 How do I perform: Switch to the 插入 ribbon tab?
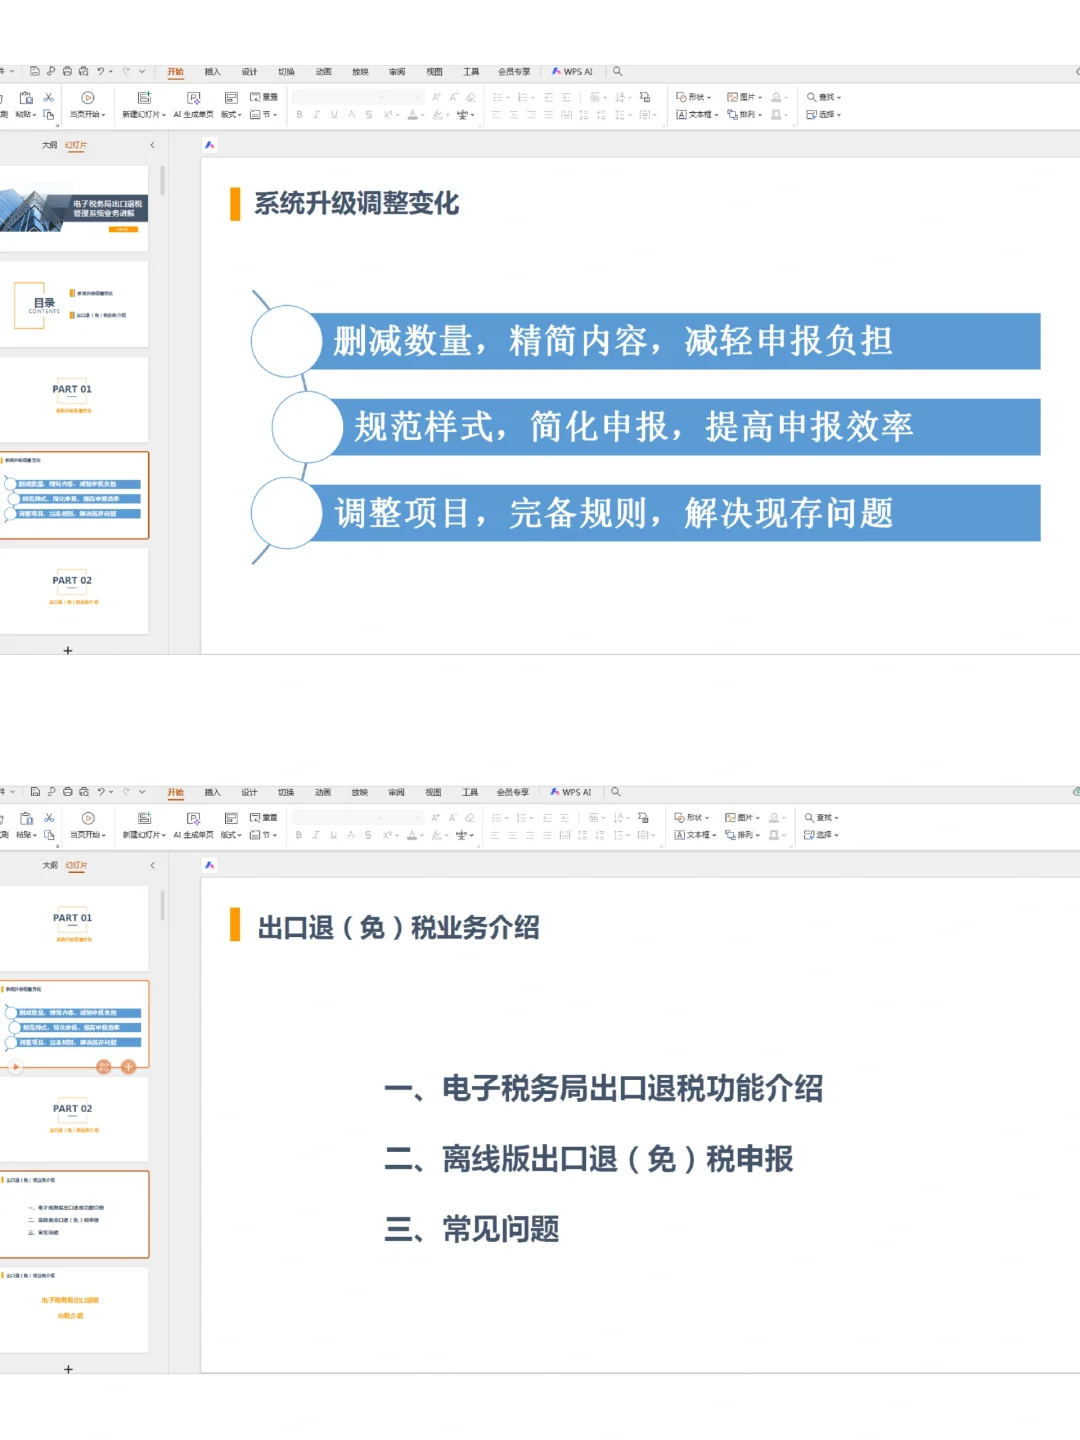(212, 71)
